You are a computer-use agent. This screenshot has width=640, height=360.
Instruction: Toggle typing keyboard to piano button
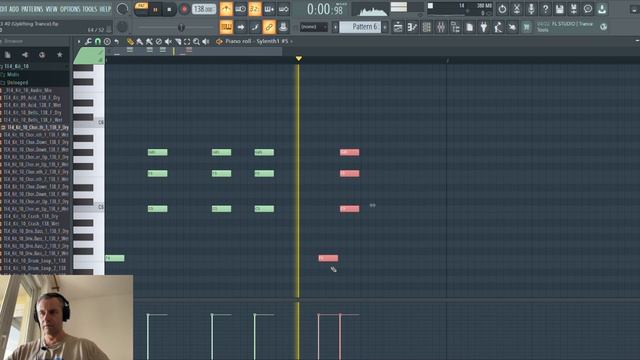[x=226, y=27]
